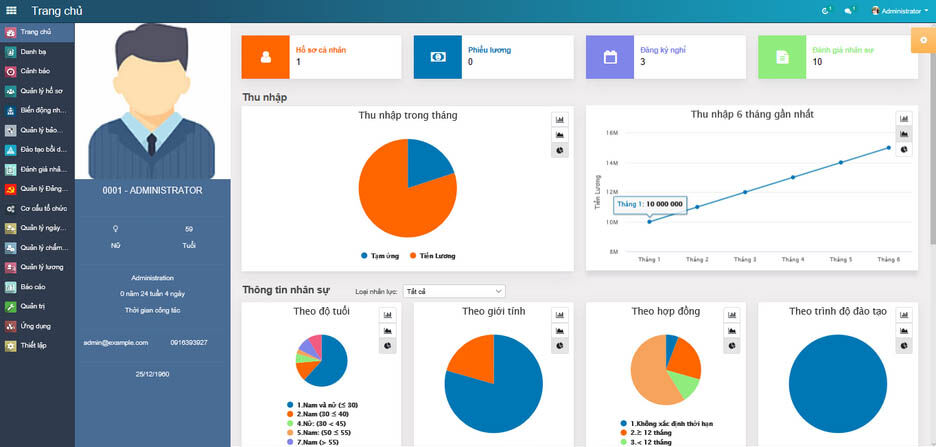Open the Đăng ký nghỉ card
The height and width of the screenshot is (447, 937).
click(666, 57)
